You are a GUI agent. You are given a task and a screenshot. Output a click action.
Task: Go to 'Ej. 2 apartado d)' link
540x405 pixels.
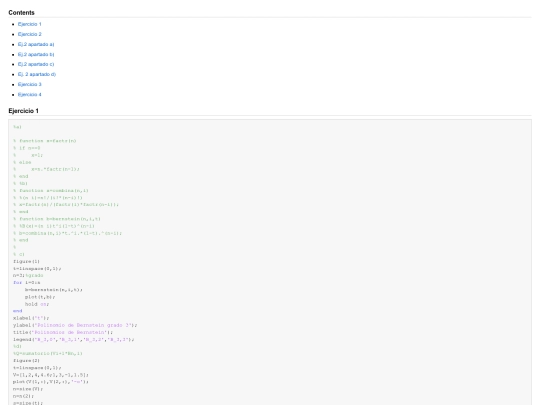[x=37, y=74]
